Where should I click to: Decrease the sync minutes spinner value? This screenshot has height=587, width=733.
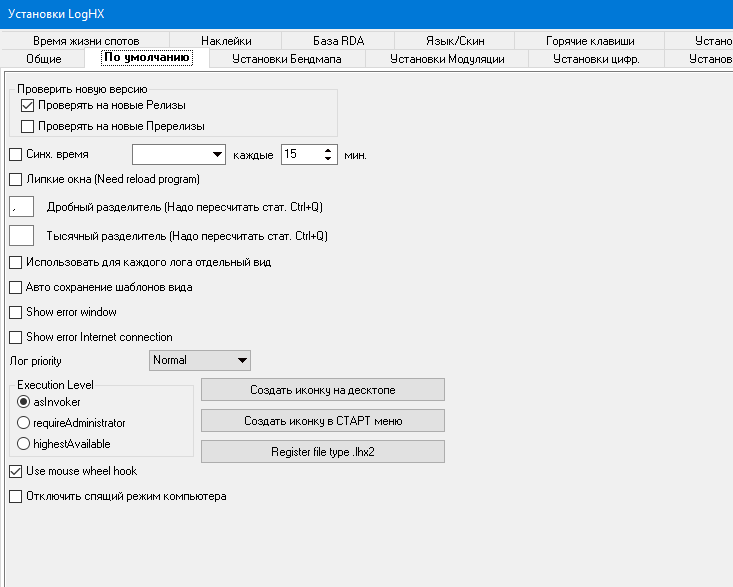(x=328, y=159)
